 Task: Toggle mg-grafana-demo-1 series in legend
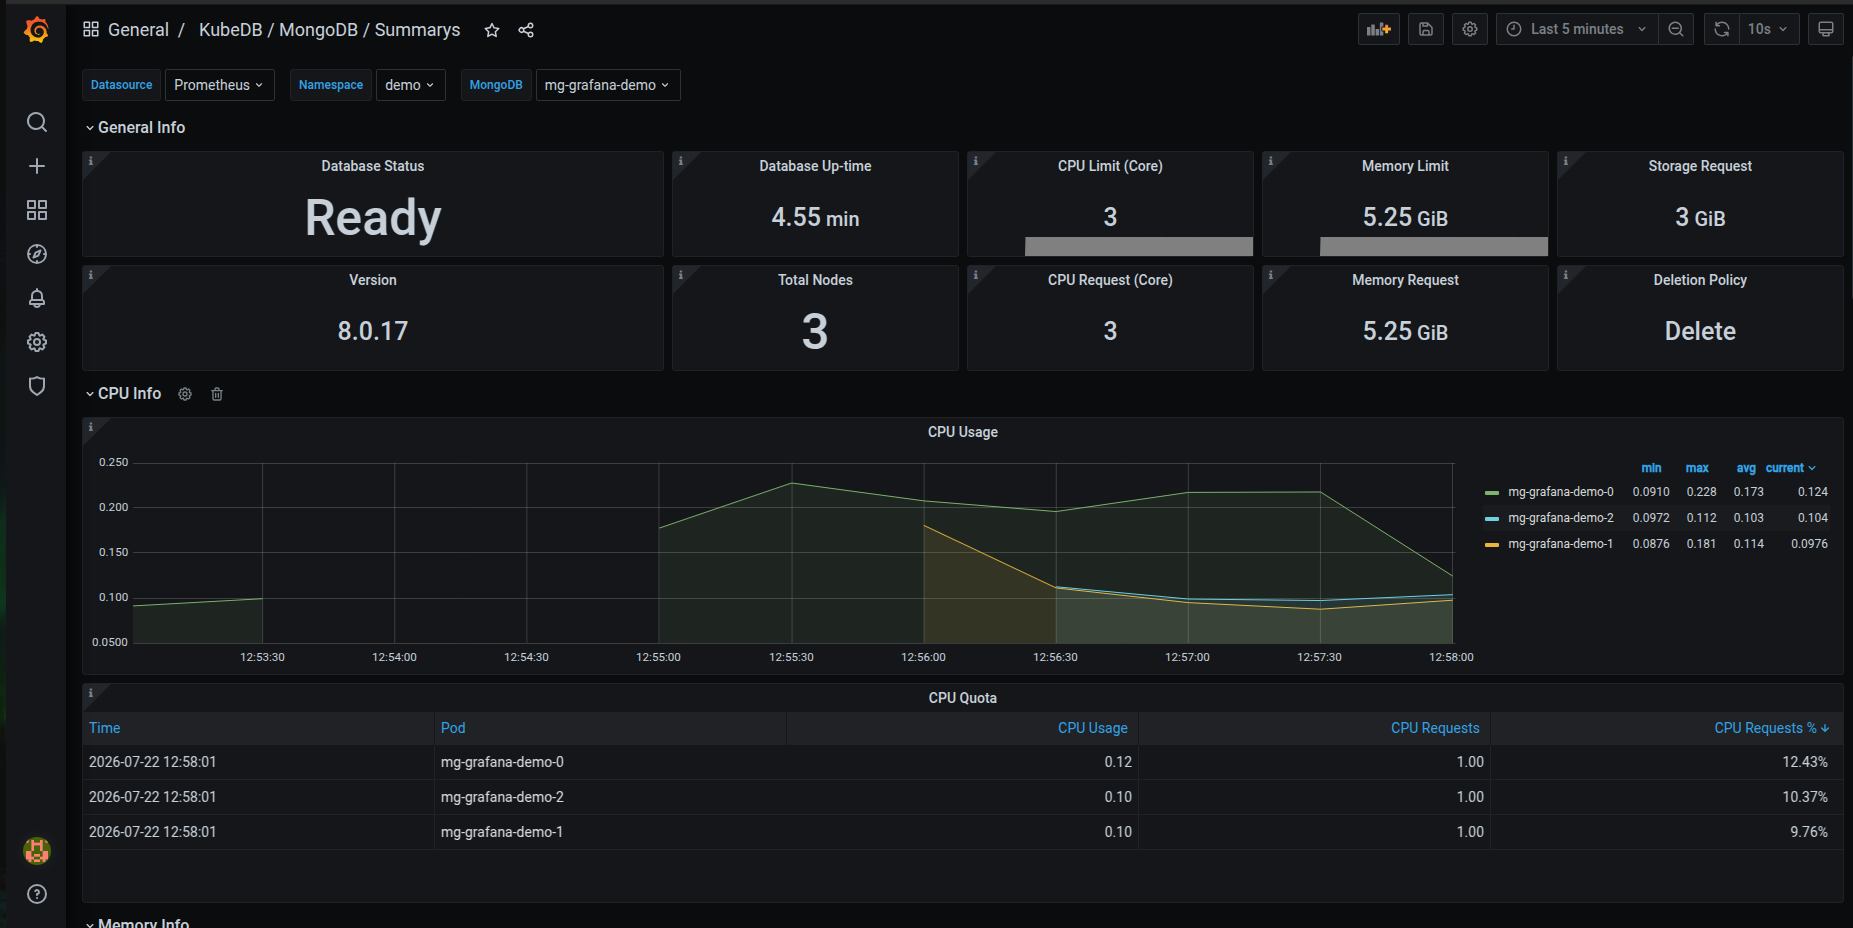1561,544
